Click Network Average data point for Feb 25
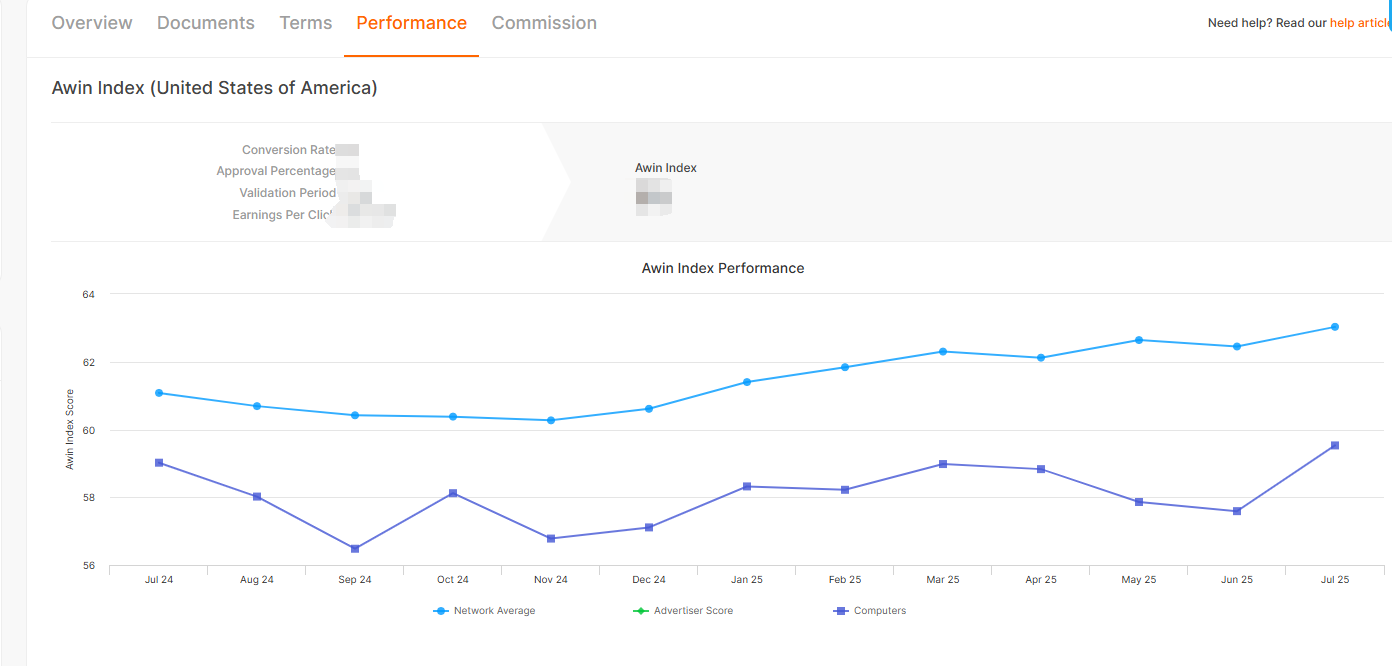 point(845,367)
